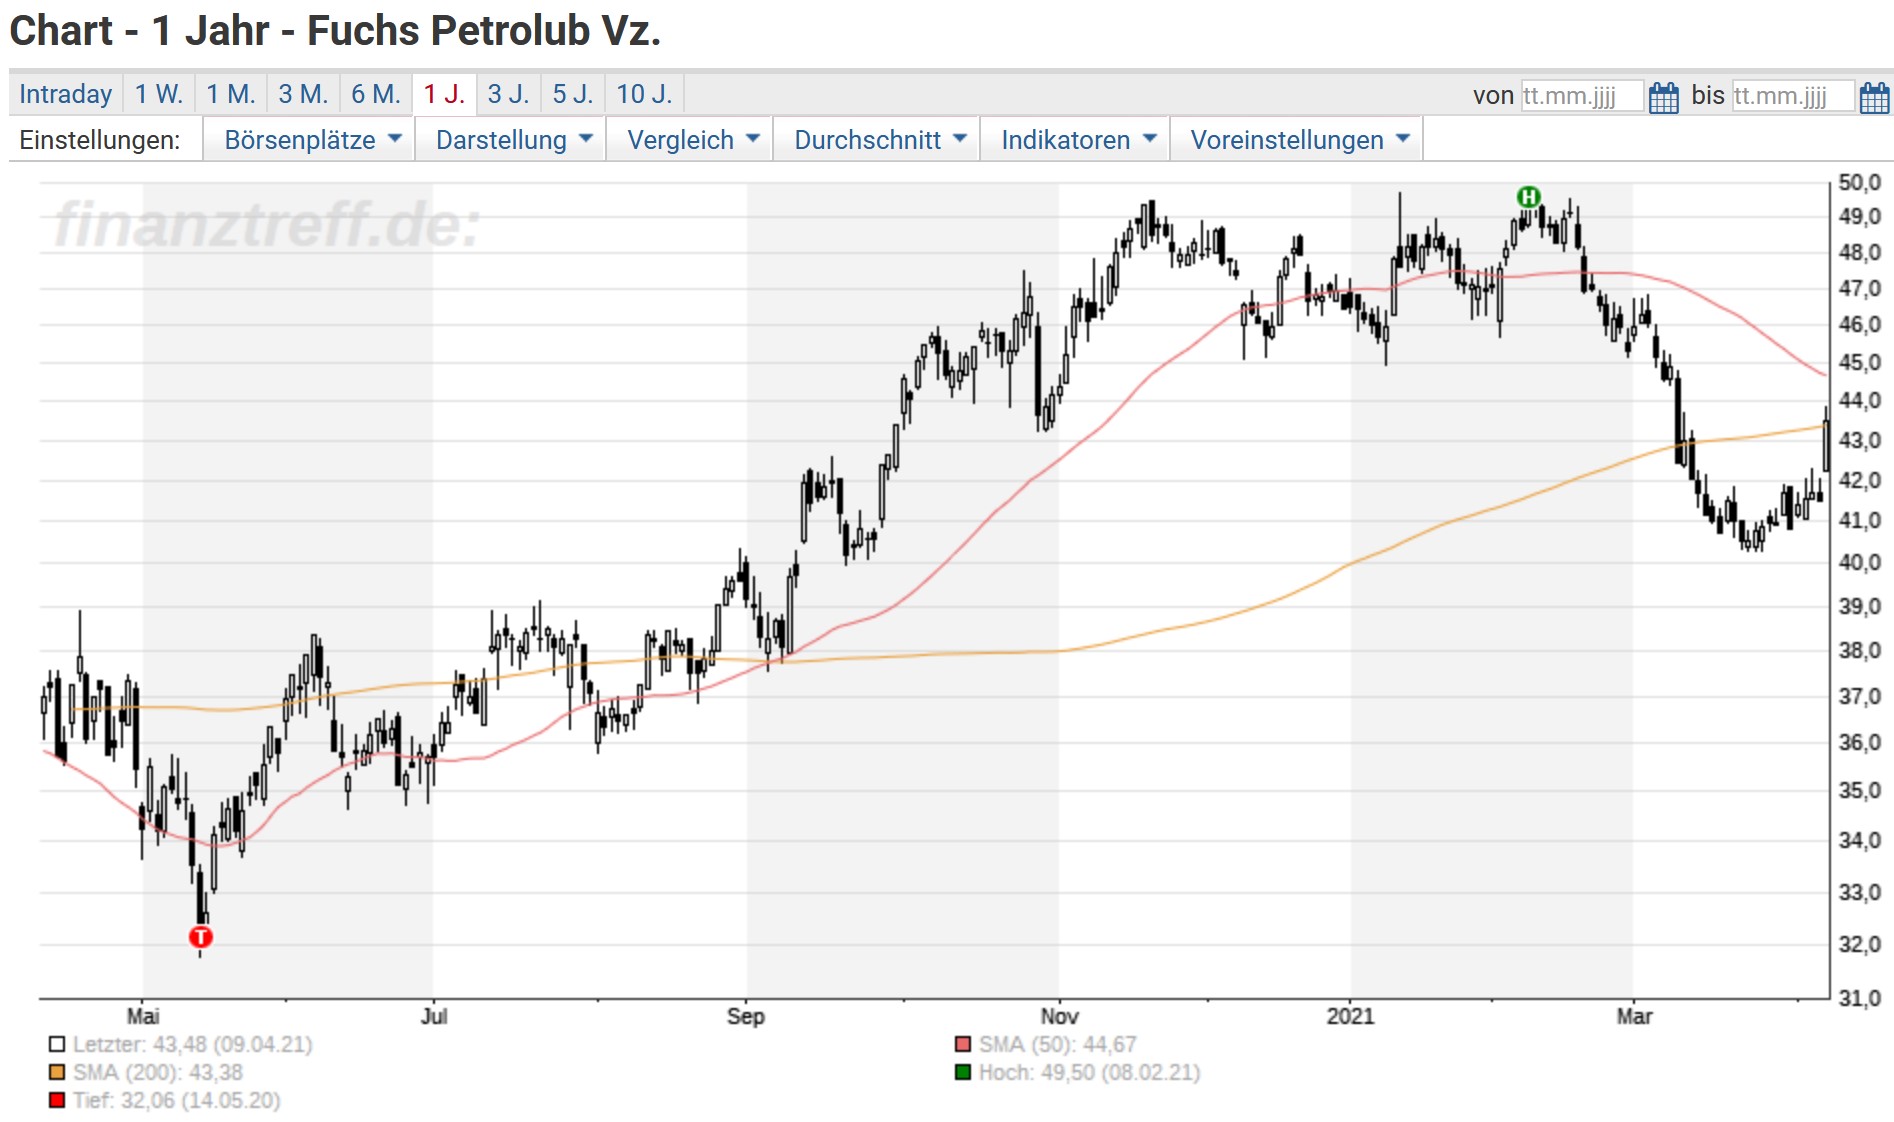Screen dimensions: 1894x1122
Task: Click the Einstellungen: label
Action: 100,140
